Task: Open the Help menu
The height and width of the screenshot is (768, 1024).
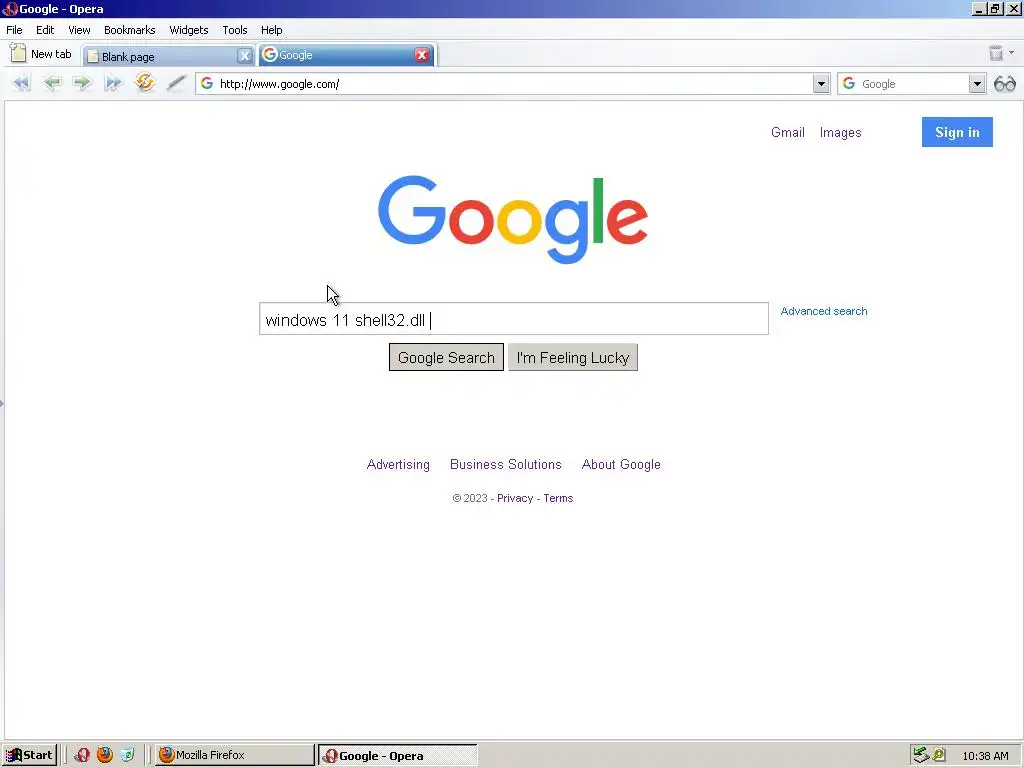Action: pyautogui.click(x=272, y=30)
